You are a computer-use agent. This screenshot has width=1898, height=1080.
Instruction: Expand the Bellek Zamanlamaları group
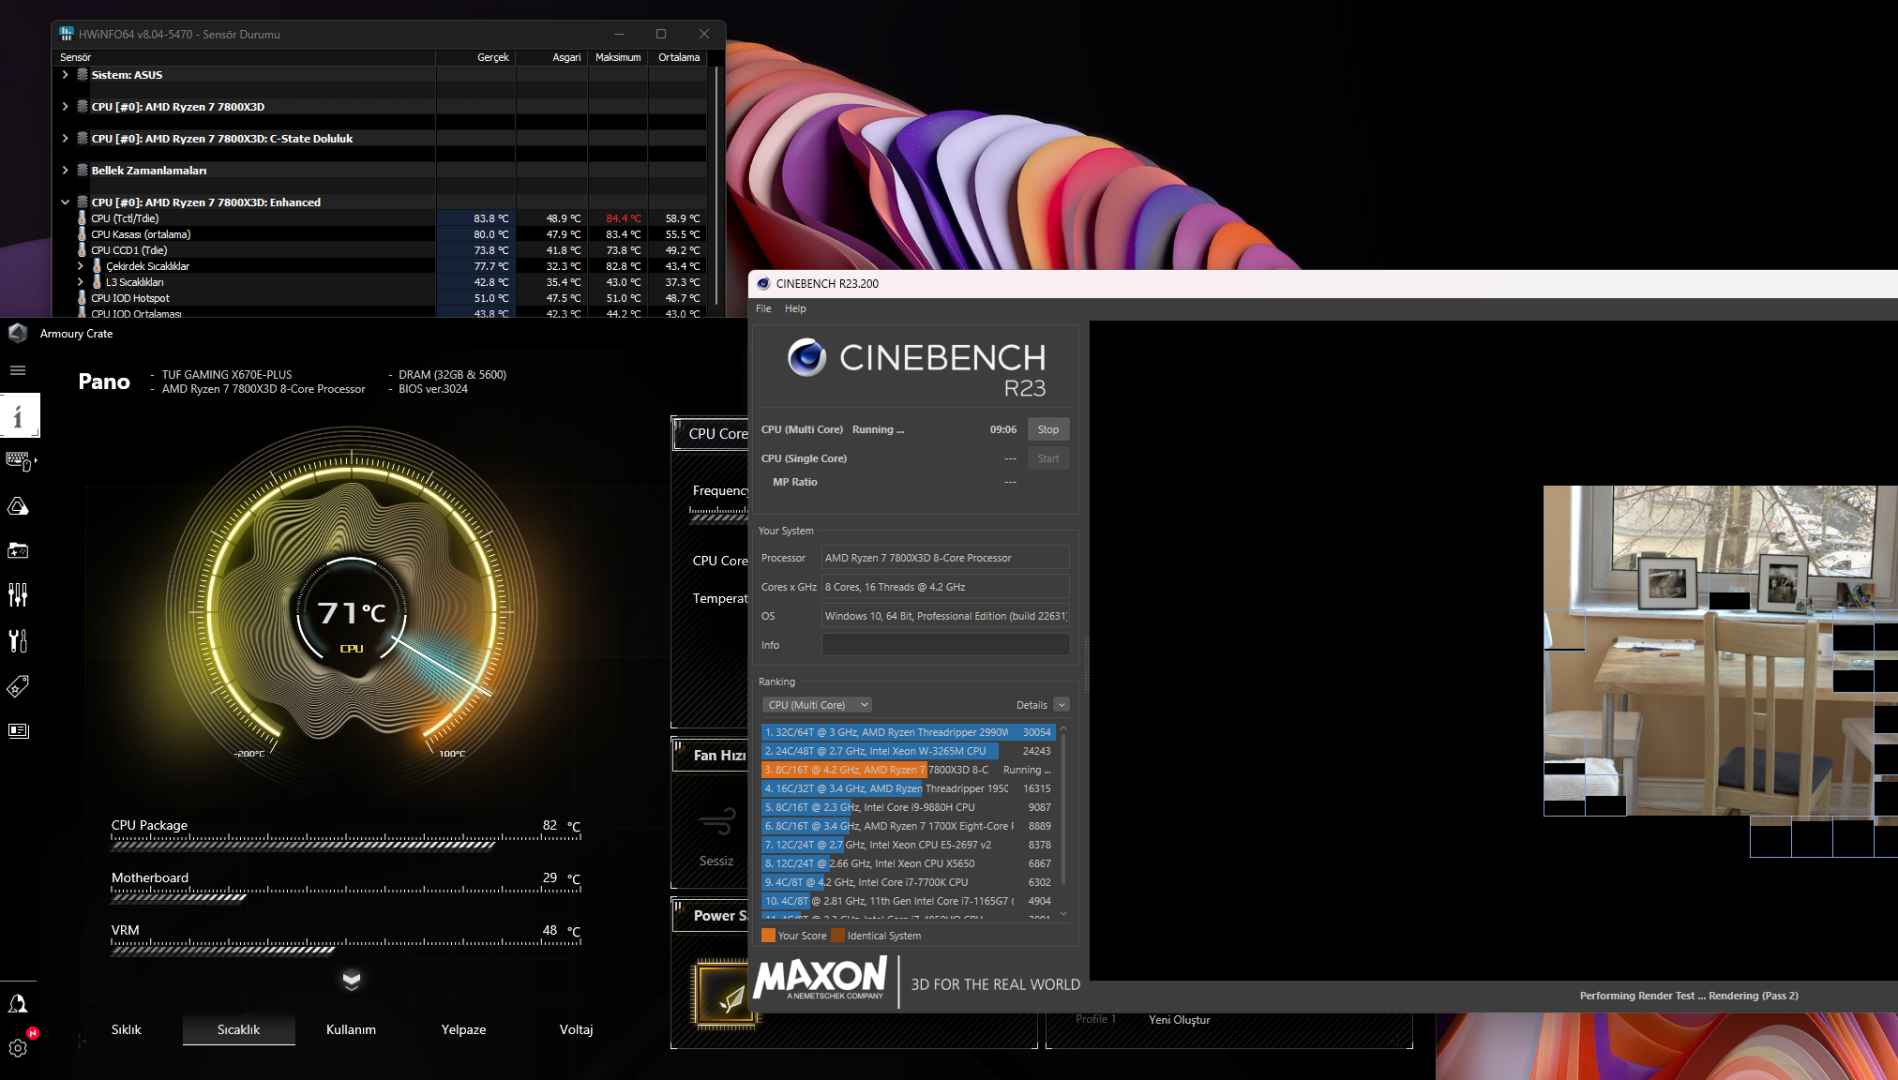coord(65,171)
